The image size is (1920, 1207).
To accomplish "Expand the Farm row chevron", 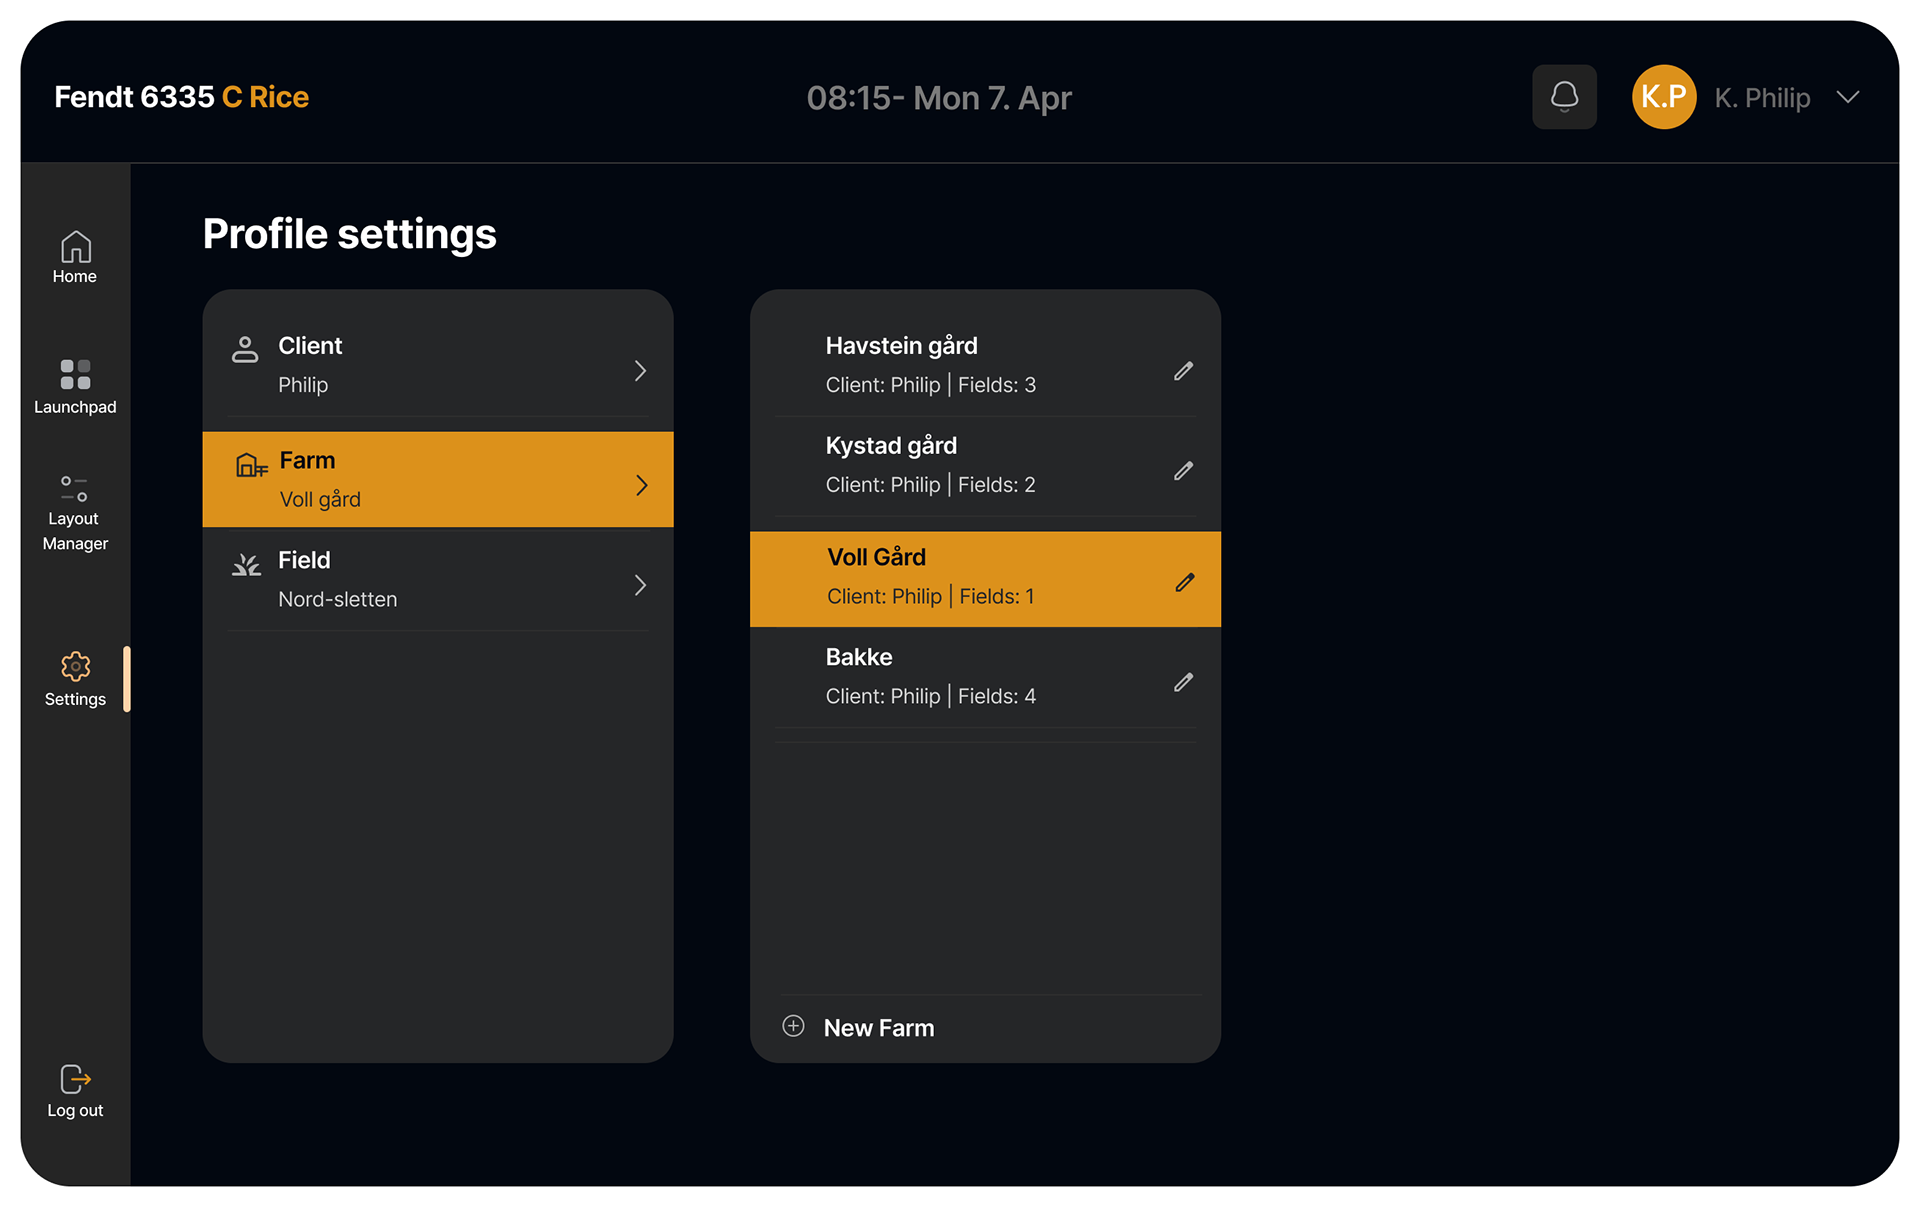I will [642, 486].
